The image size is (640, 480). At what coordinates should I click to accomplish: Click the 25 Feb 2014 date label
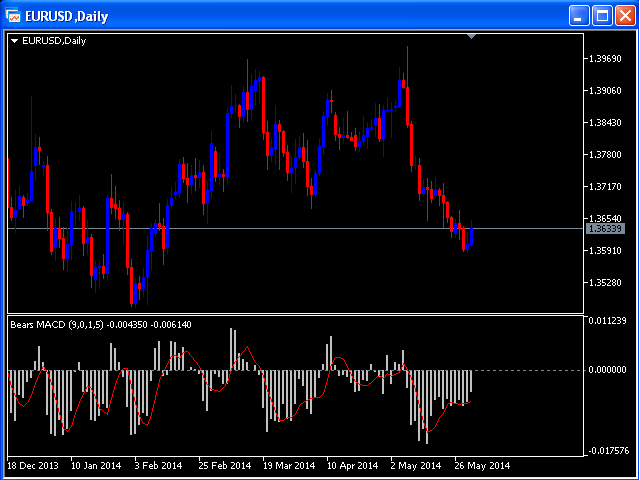(x=224, y=465)
